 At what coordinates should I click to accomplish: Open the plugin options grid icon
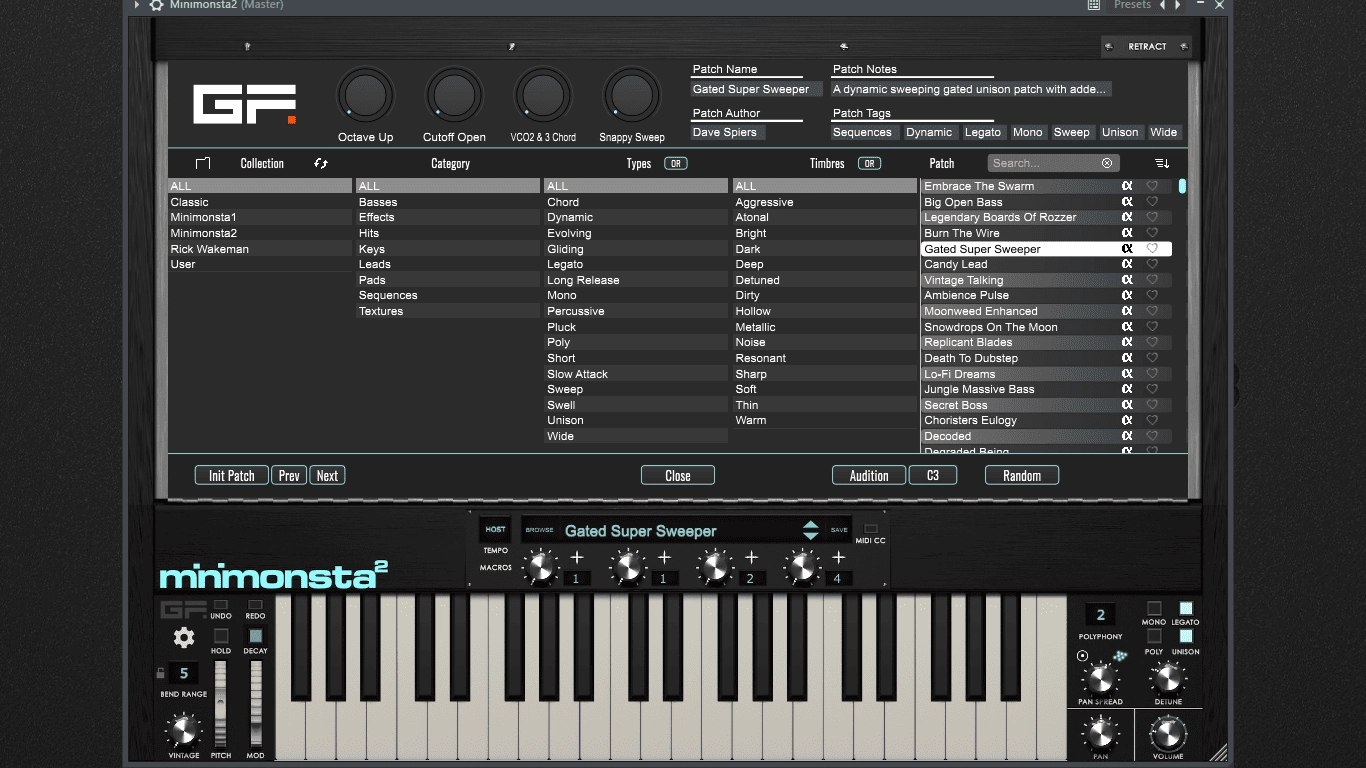[x=1094, y=5]
